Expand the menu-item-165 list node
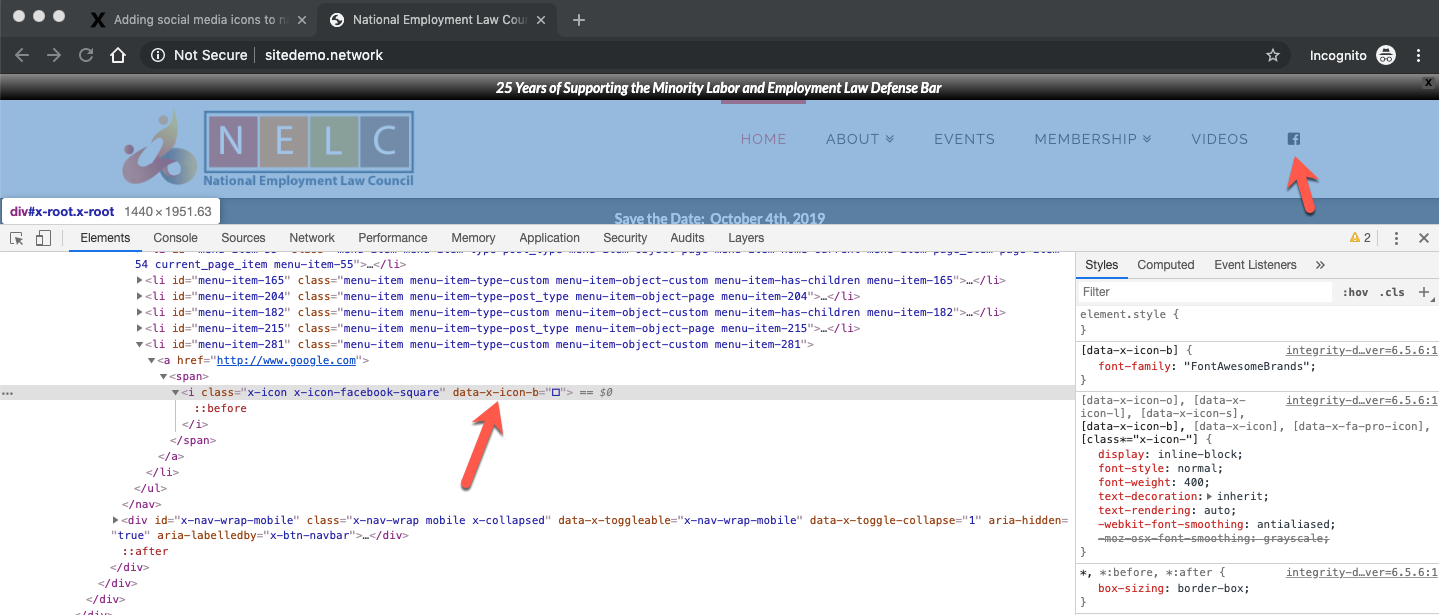 (x=140, y=280)
